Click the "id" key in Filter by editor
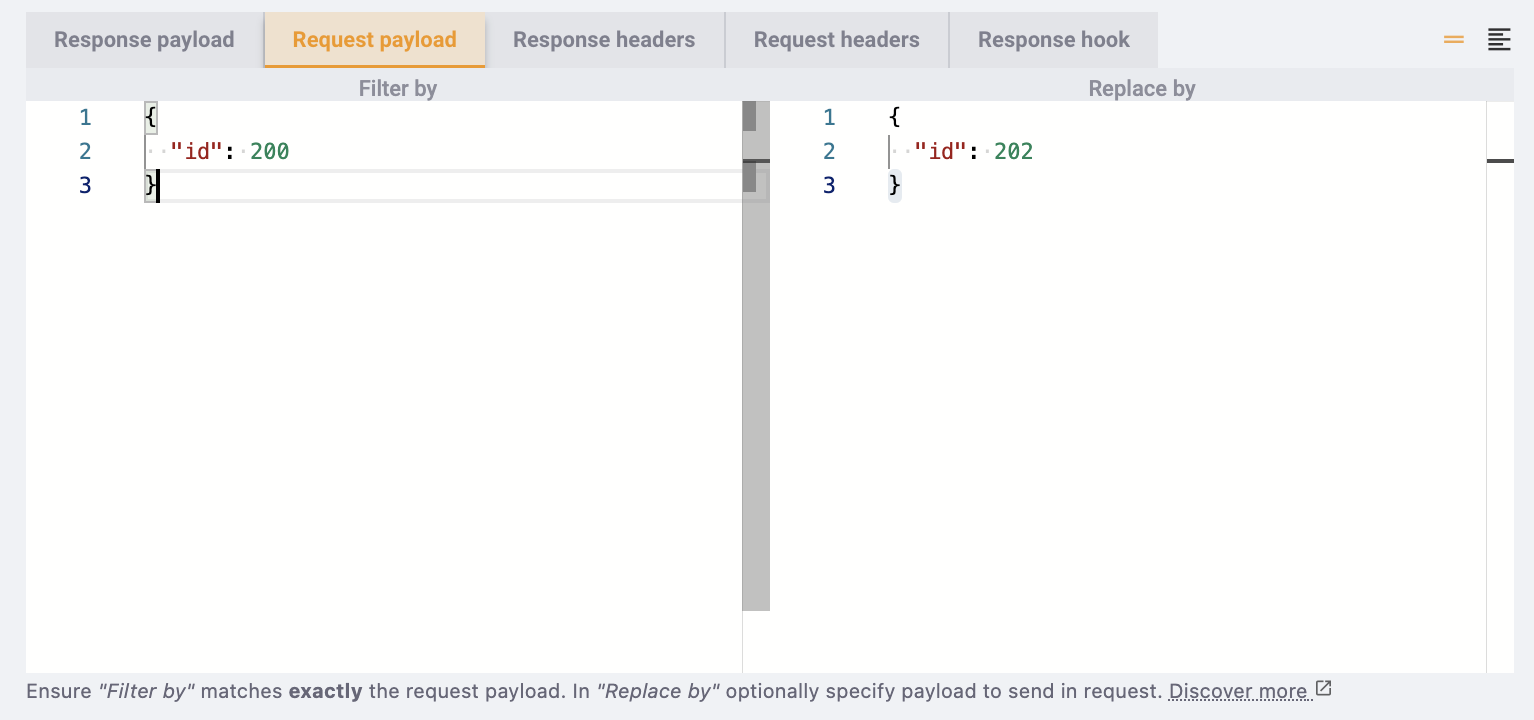The width and height of the screenshot is (1534, 720). point(196,152)
